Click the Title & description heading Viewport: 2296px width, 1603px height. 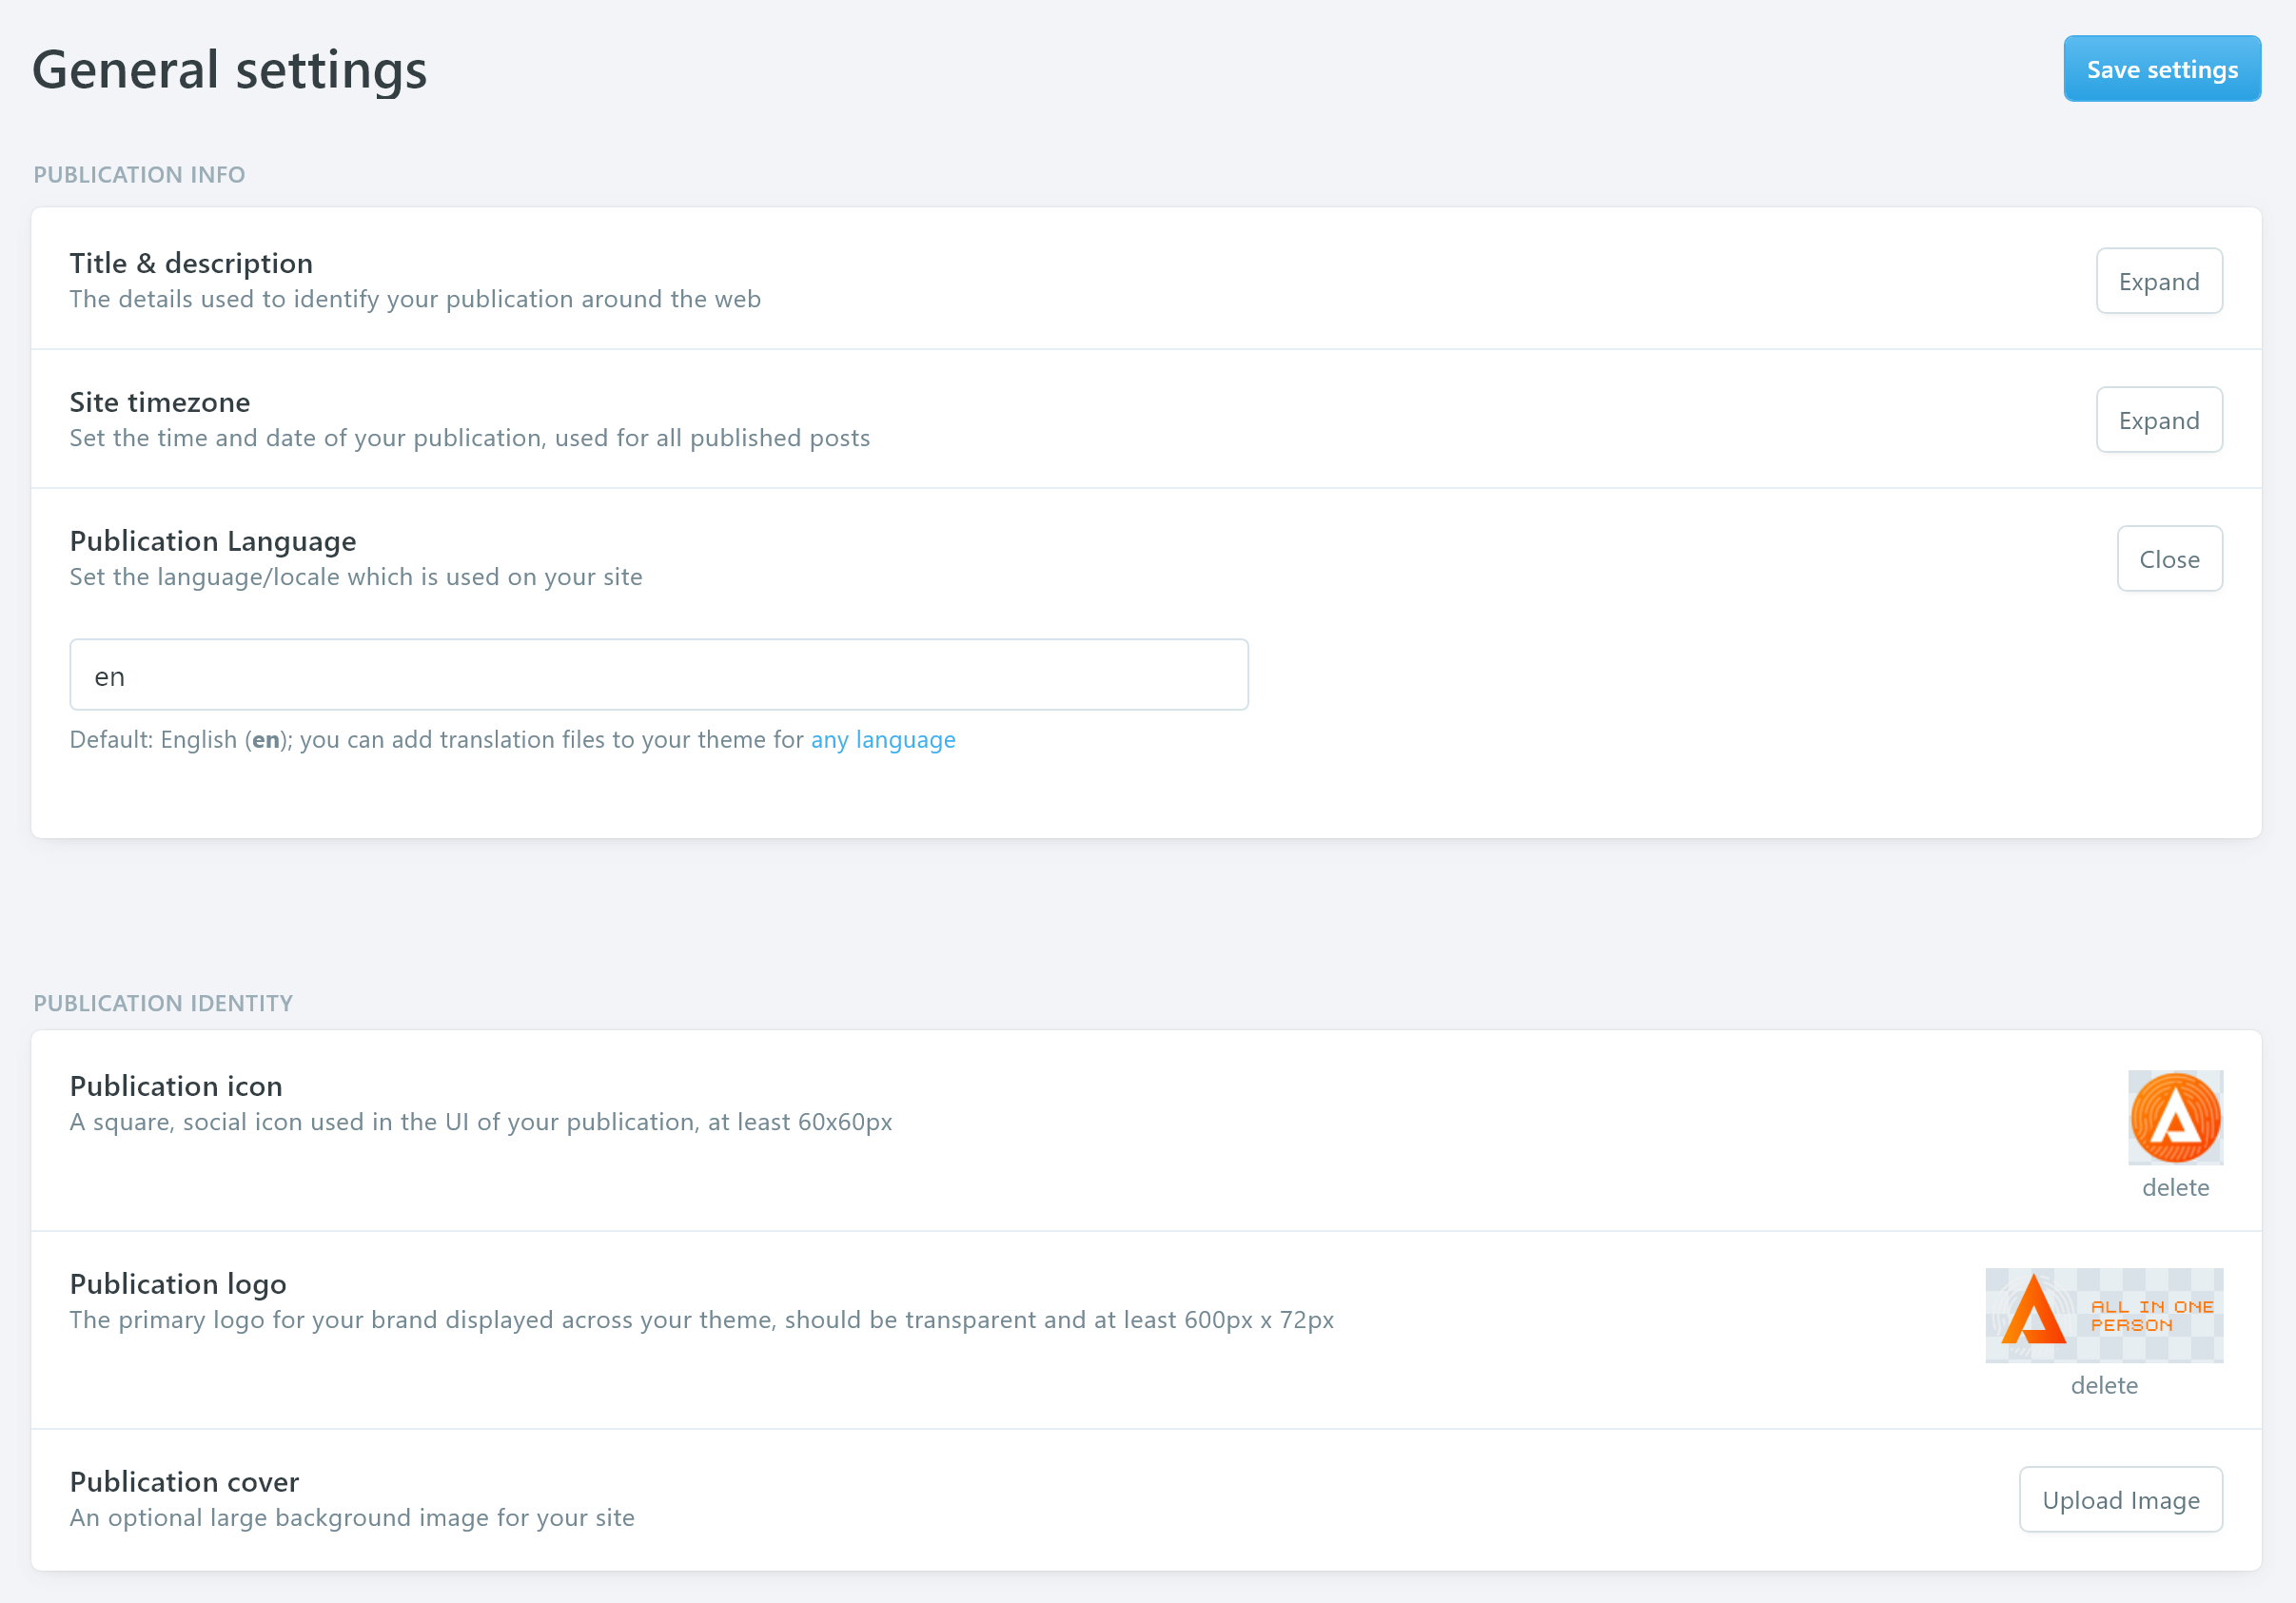tap(191, 263)
